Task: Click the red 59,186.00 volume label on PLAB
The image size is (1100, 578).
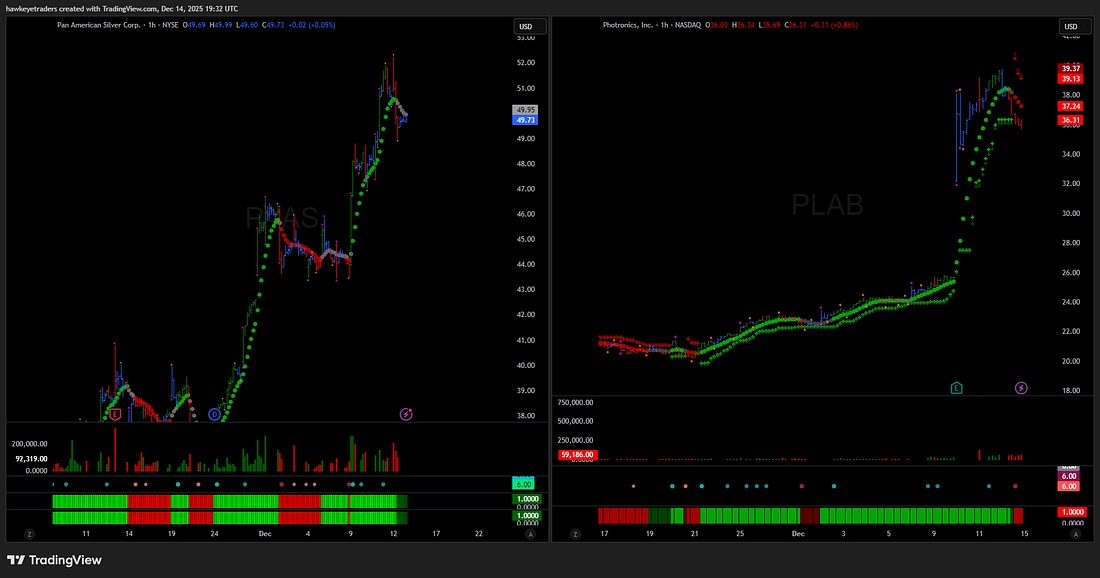Action: pos(577,455)
